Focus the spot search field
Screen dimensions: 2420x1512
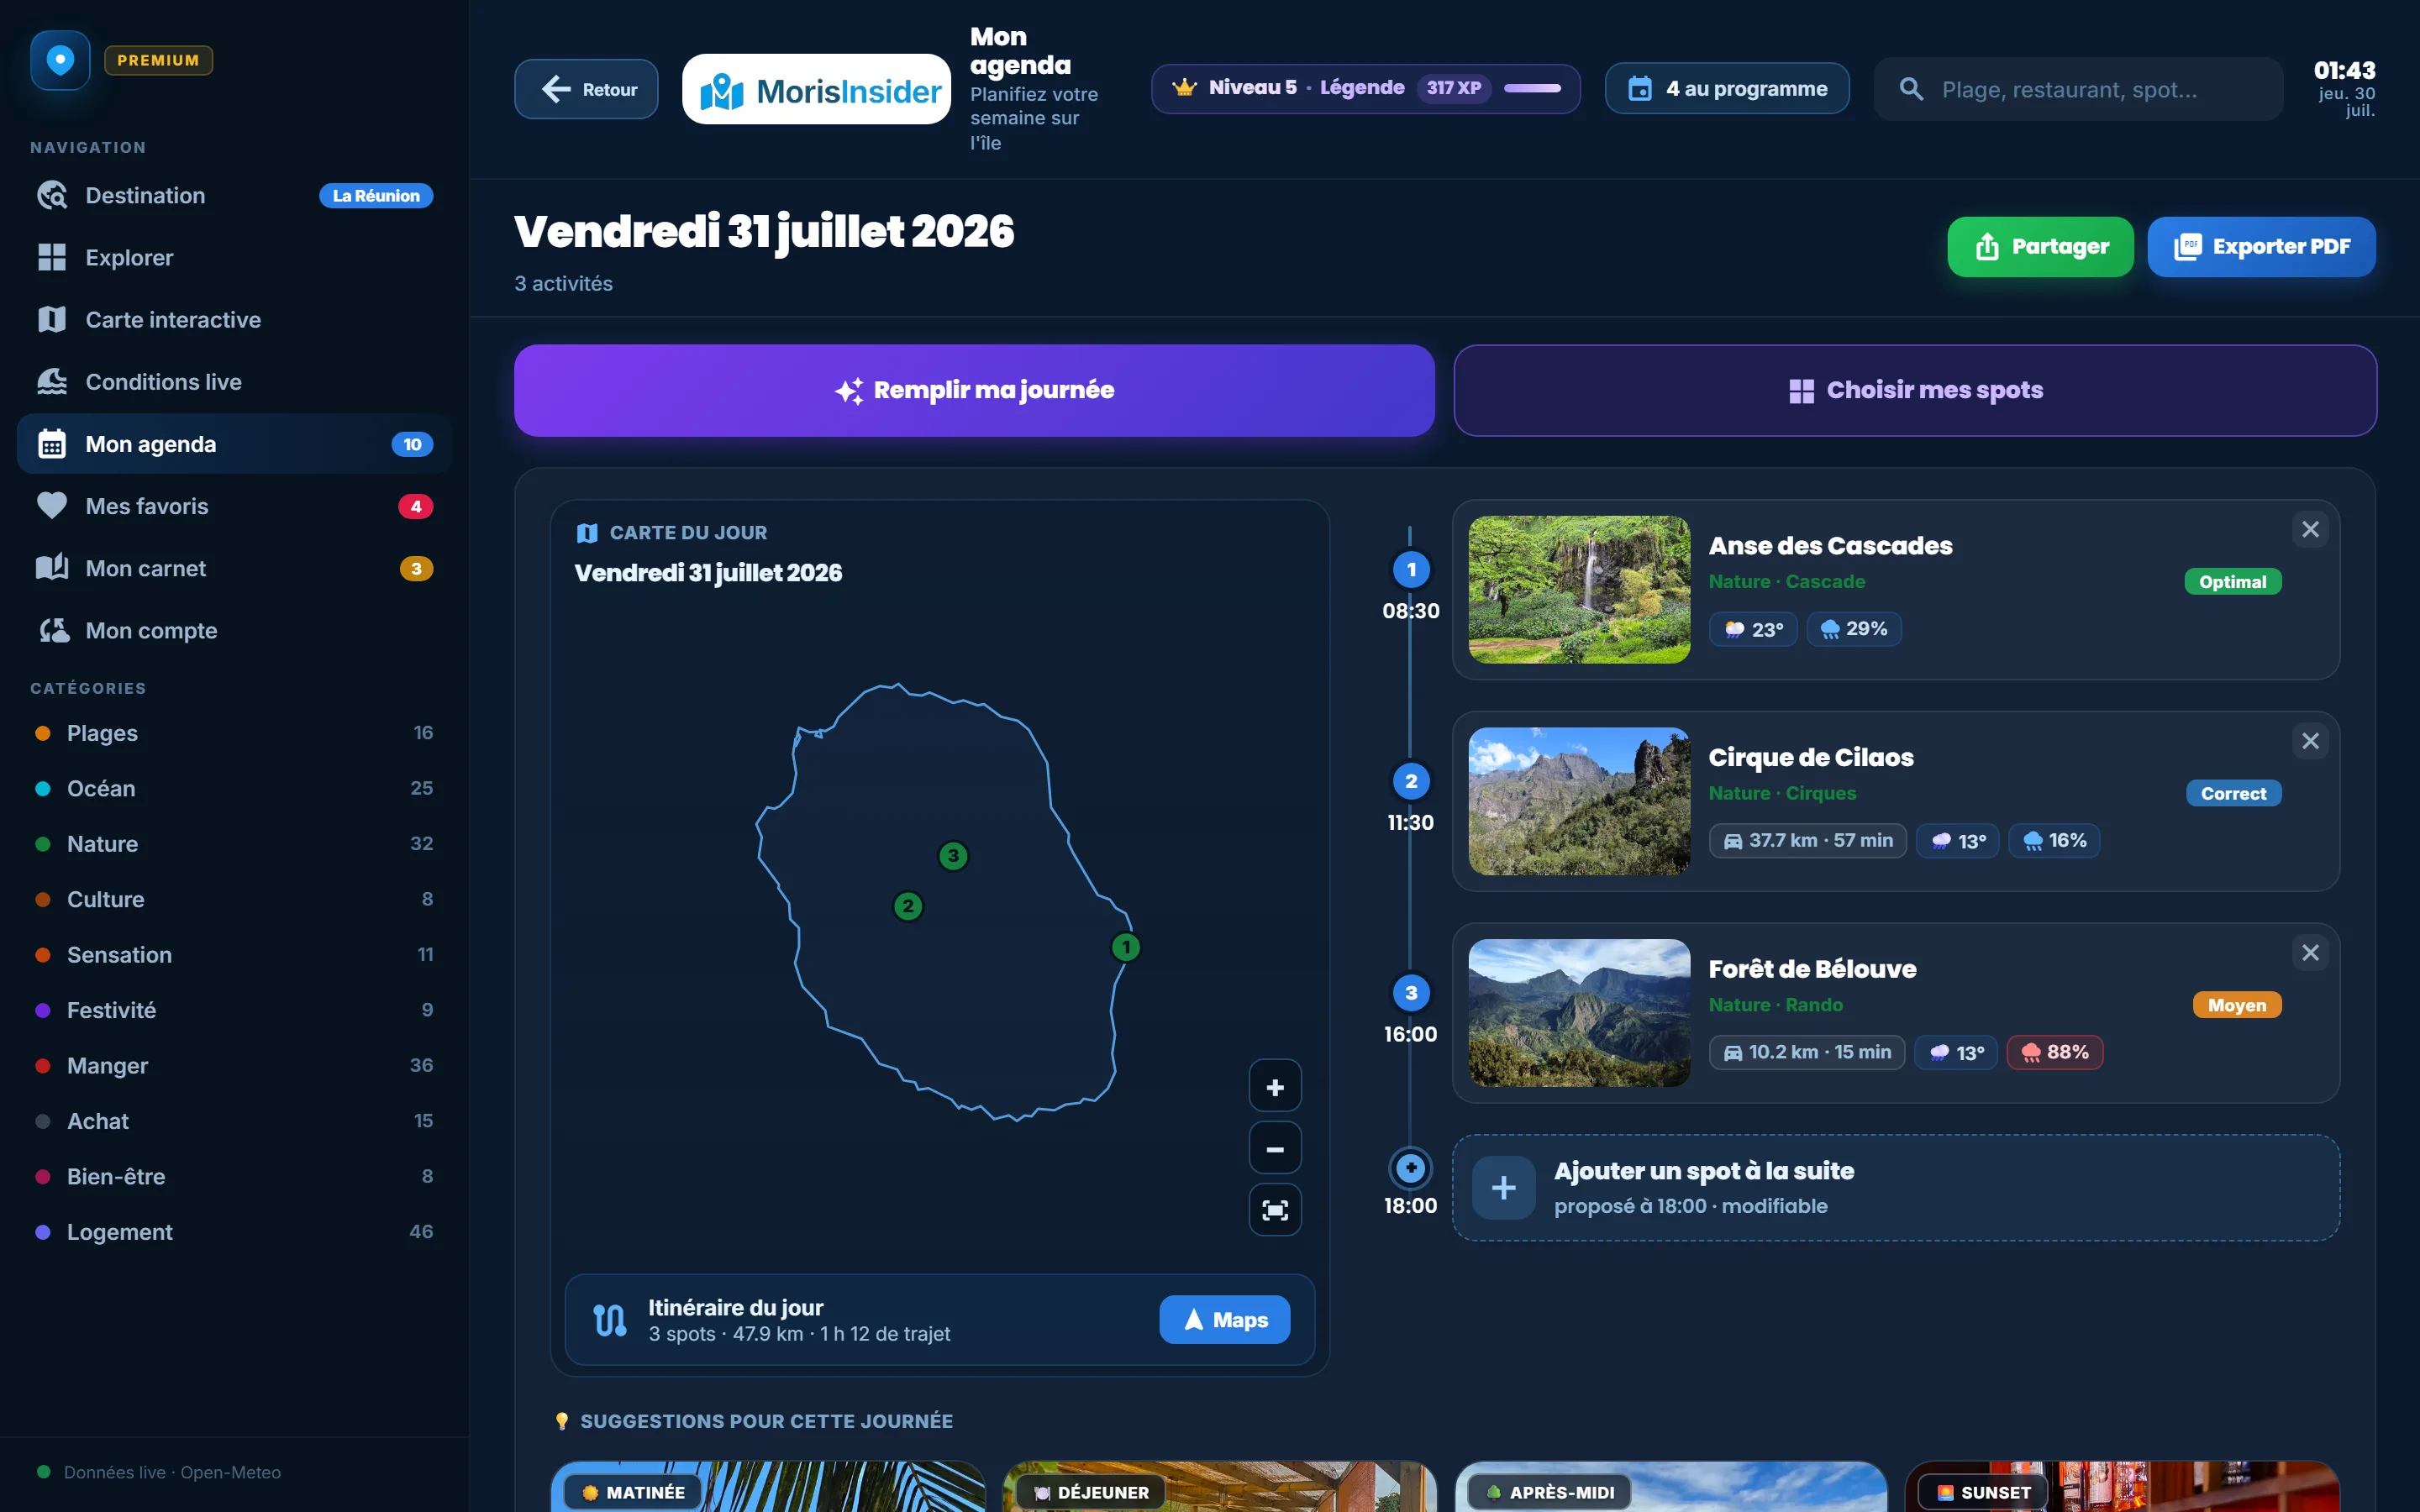coord(2078,89)
